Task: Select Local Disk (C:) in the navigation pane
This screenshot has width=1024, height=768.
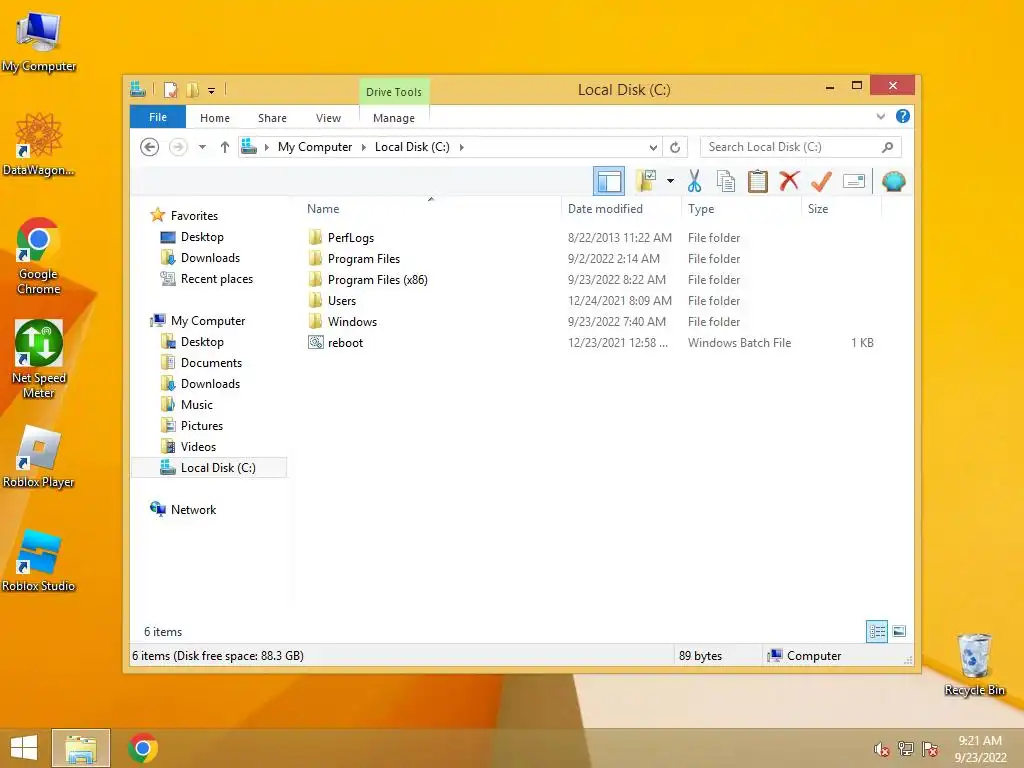Action: tap(209, 468)
